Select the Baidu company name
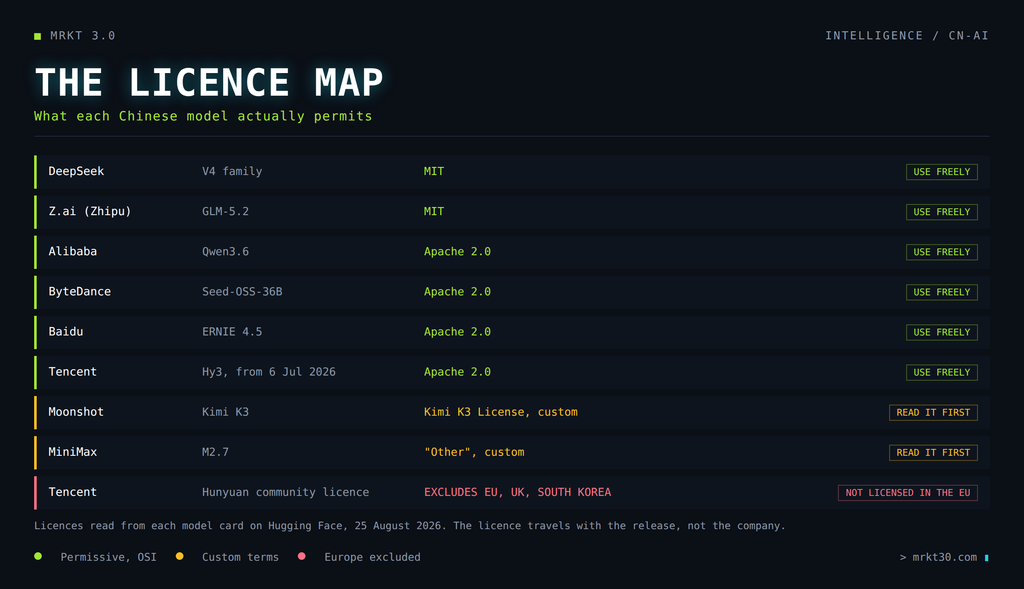This screenshot has width=1024, height=589. (65, 332)
